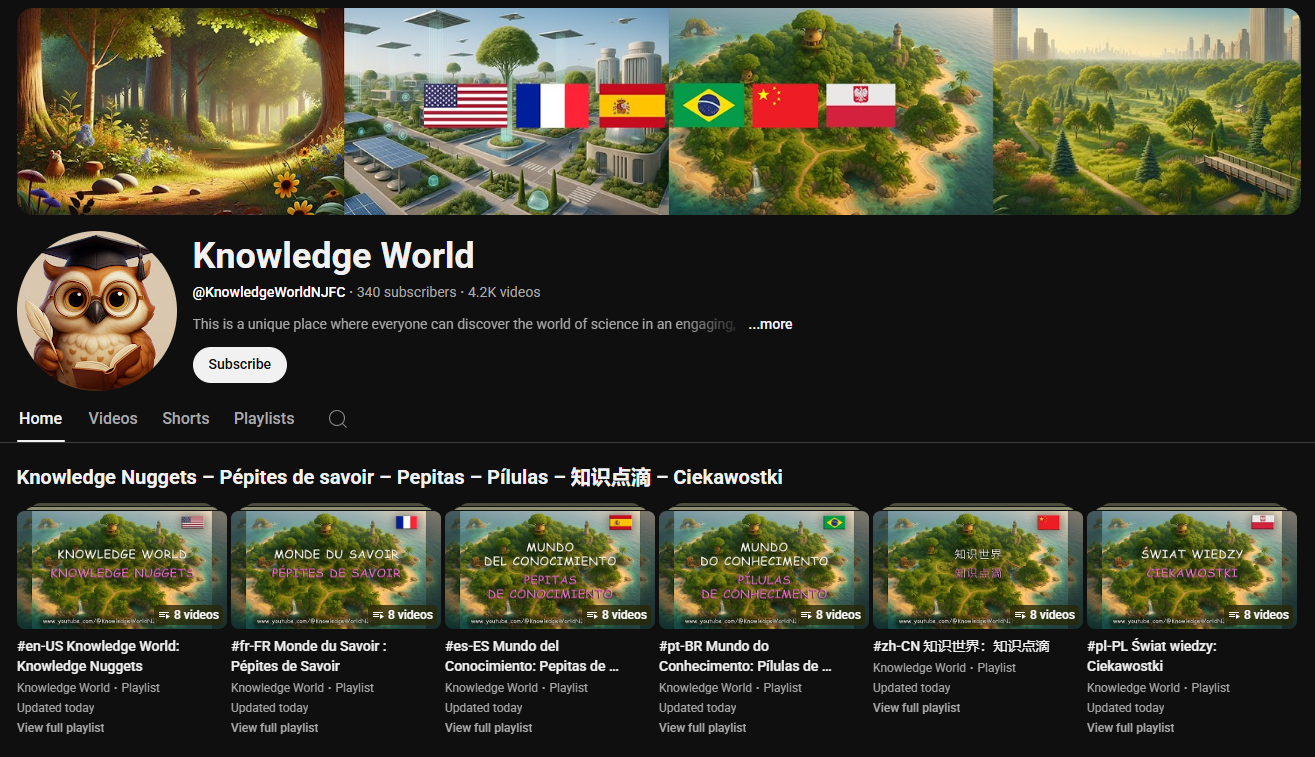
Task: View full playlist under pl-PL Świat wiedzy
Action: pyautogui.click(x=1131, y=728)
